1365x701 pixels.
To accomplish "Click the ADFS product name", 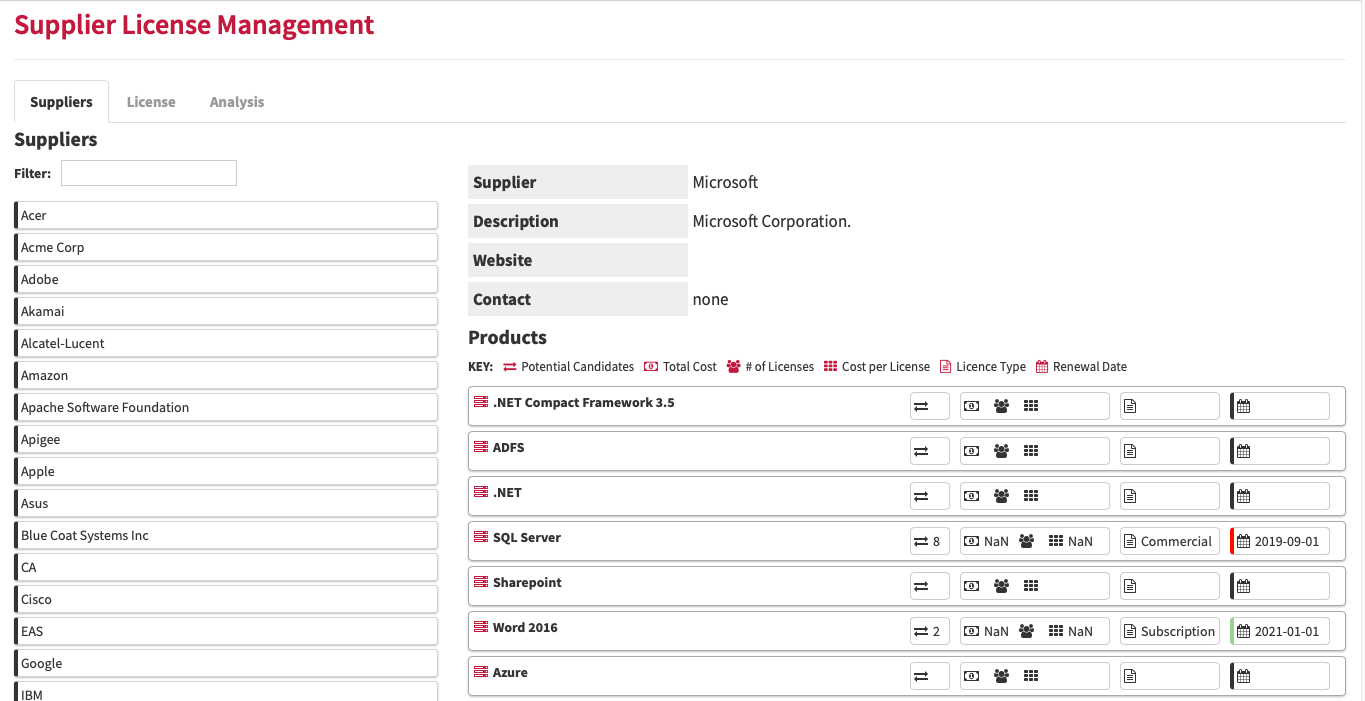I will (x=508, y=448).
